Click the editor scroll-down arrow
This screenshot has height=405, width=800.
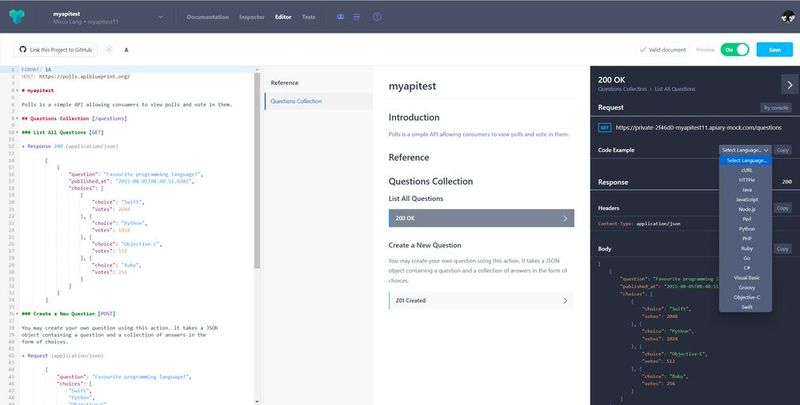(257, 402)
